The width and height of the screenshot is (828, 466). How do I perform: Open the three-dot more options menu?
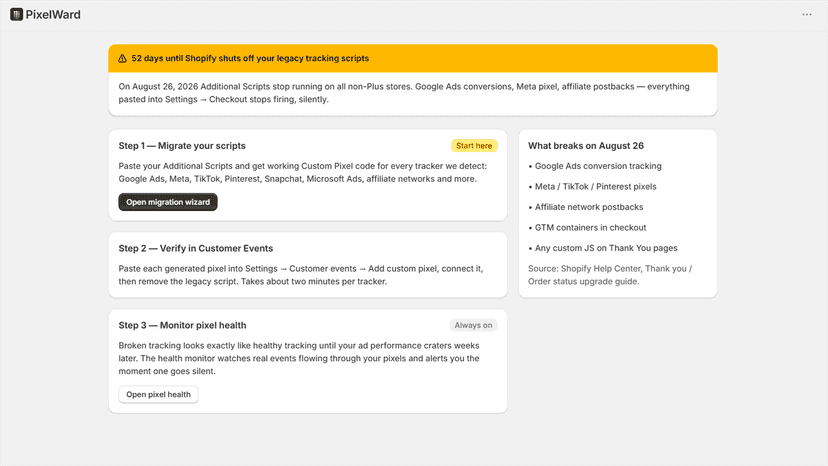pos(806,14)
